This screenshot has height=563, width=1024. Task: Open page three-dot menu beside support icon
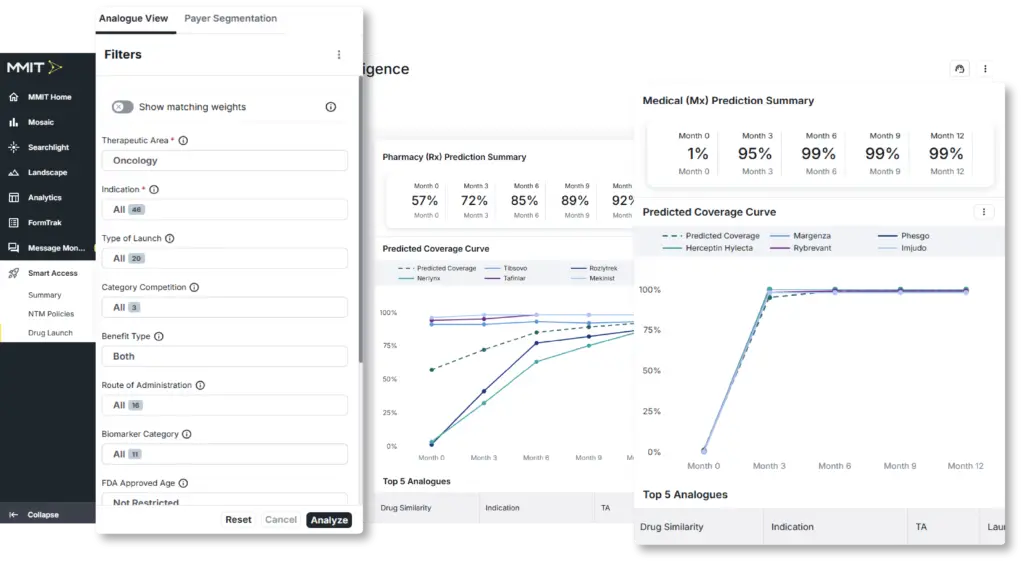coord(985,69)
